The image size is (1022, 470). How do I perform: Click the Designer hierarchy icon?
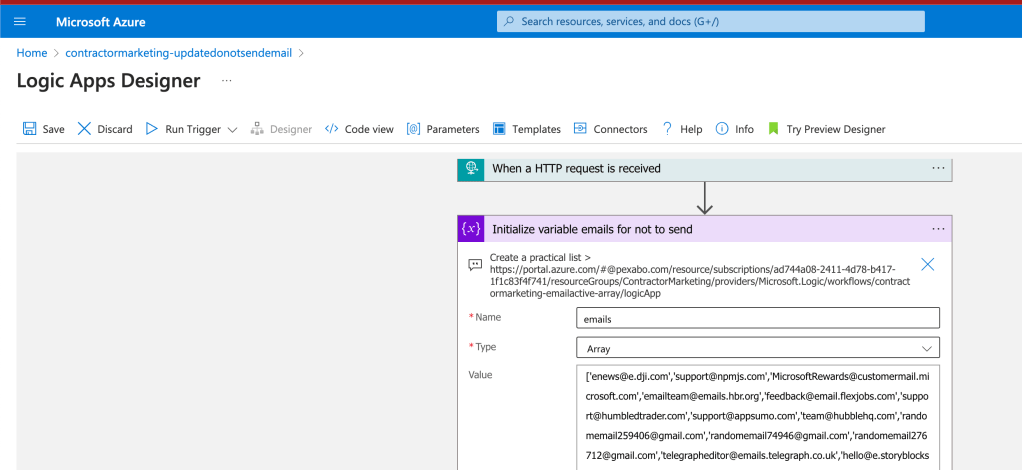[x=257, y=128]
